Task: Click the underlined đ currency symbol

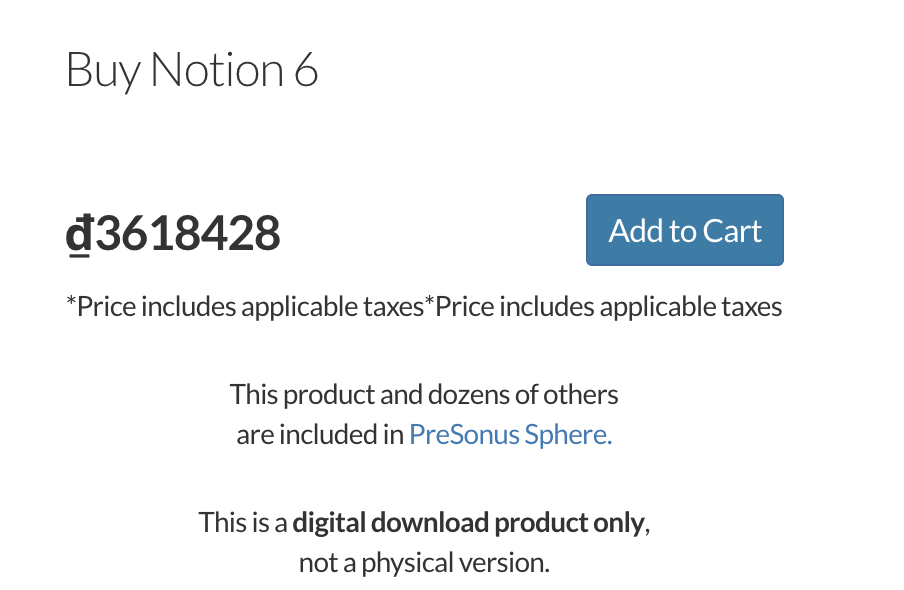Action: [x=79, y=234]
